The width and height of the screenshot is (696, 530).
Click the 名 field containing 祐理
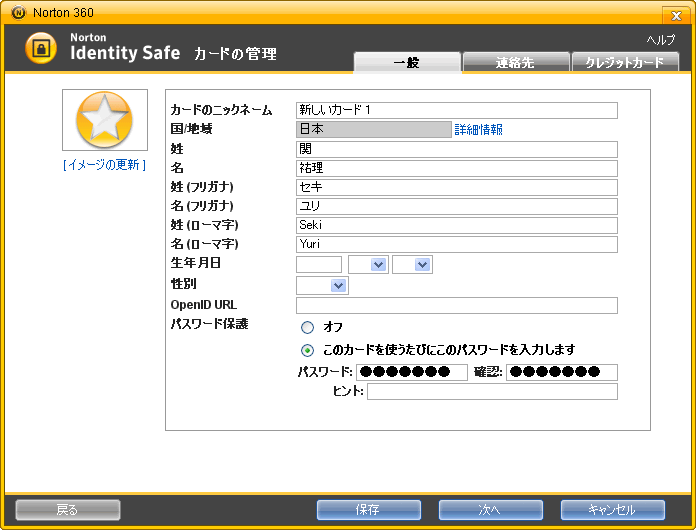[x=457, y=168]
